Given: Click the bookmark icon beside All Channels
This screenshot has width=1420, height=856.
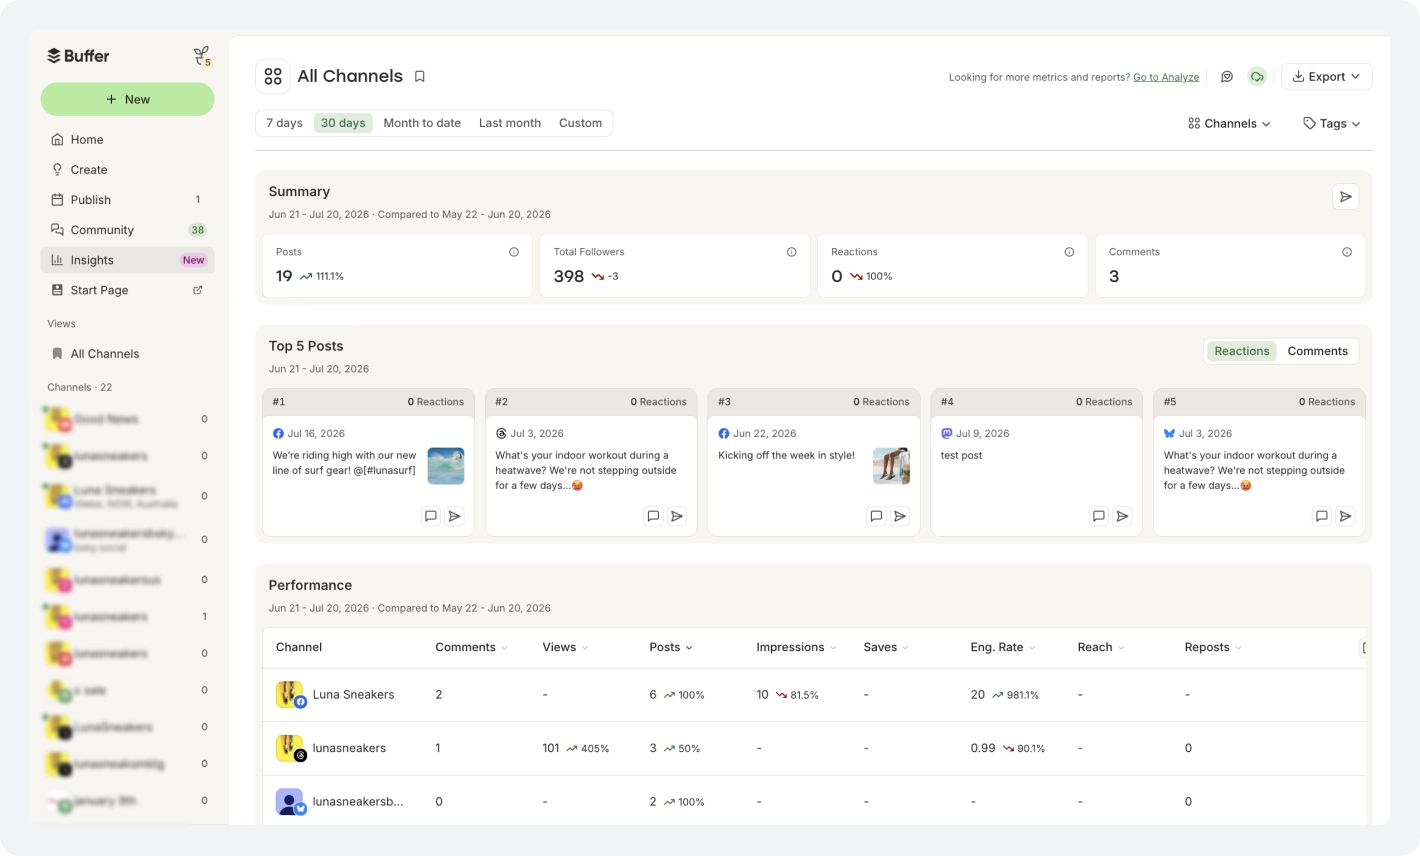Looking at the screenshot, I should coord(420,77).
